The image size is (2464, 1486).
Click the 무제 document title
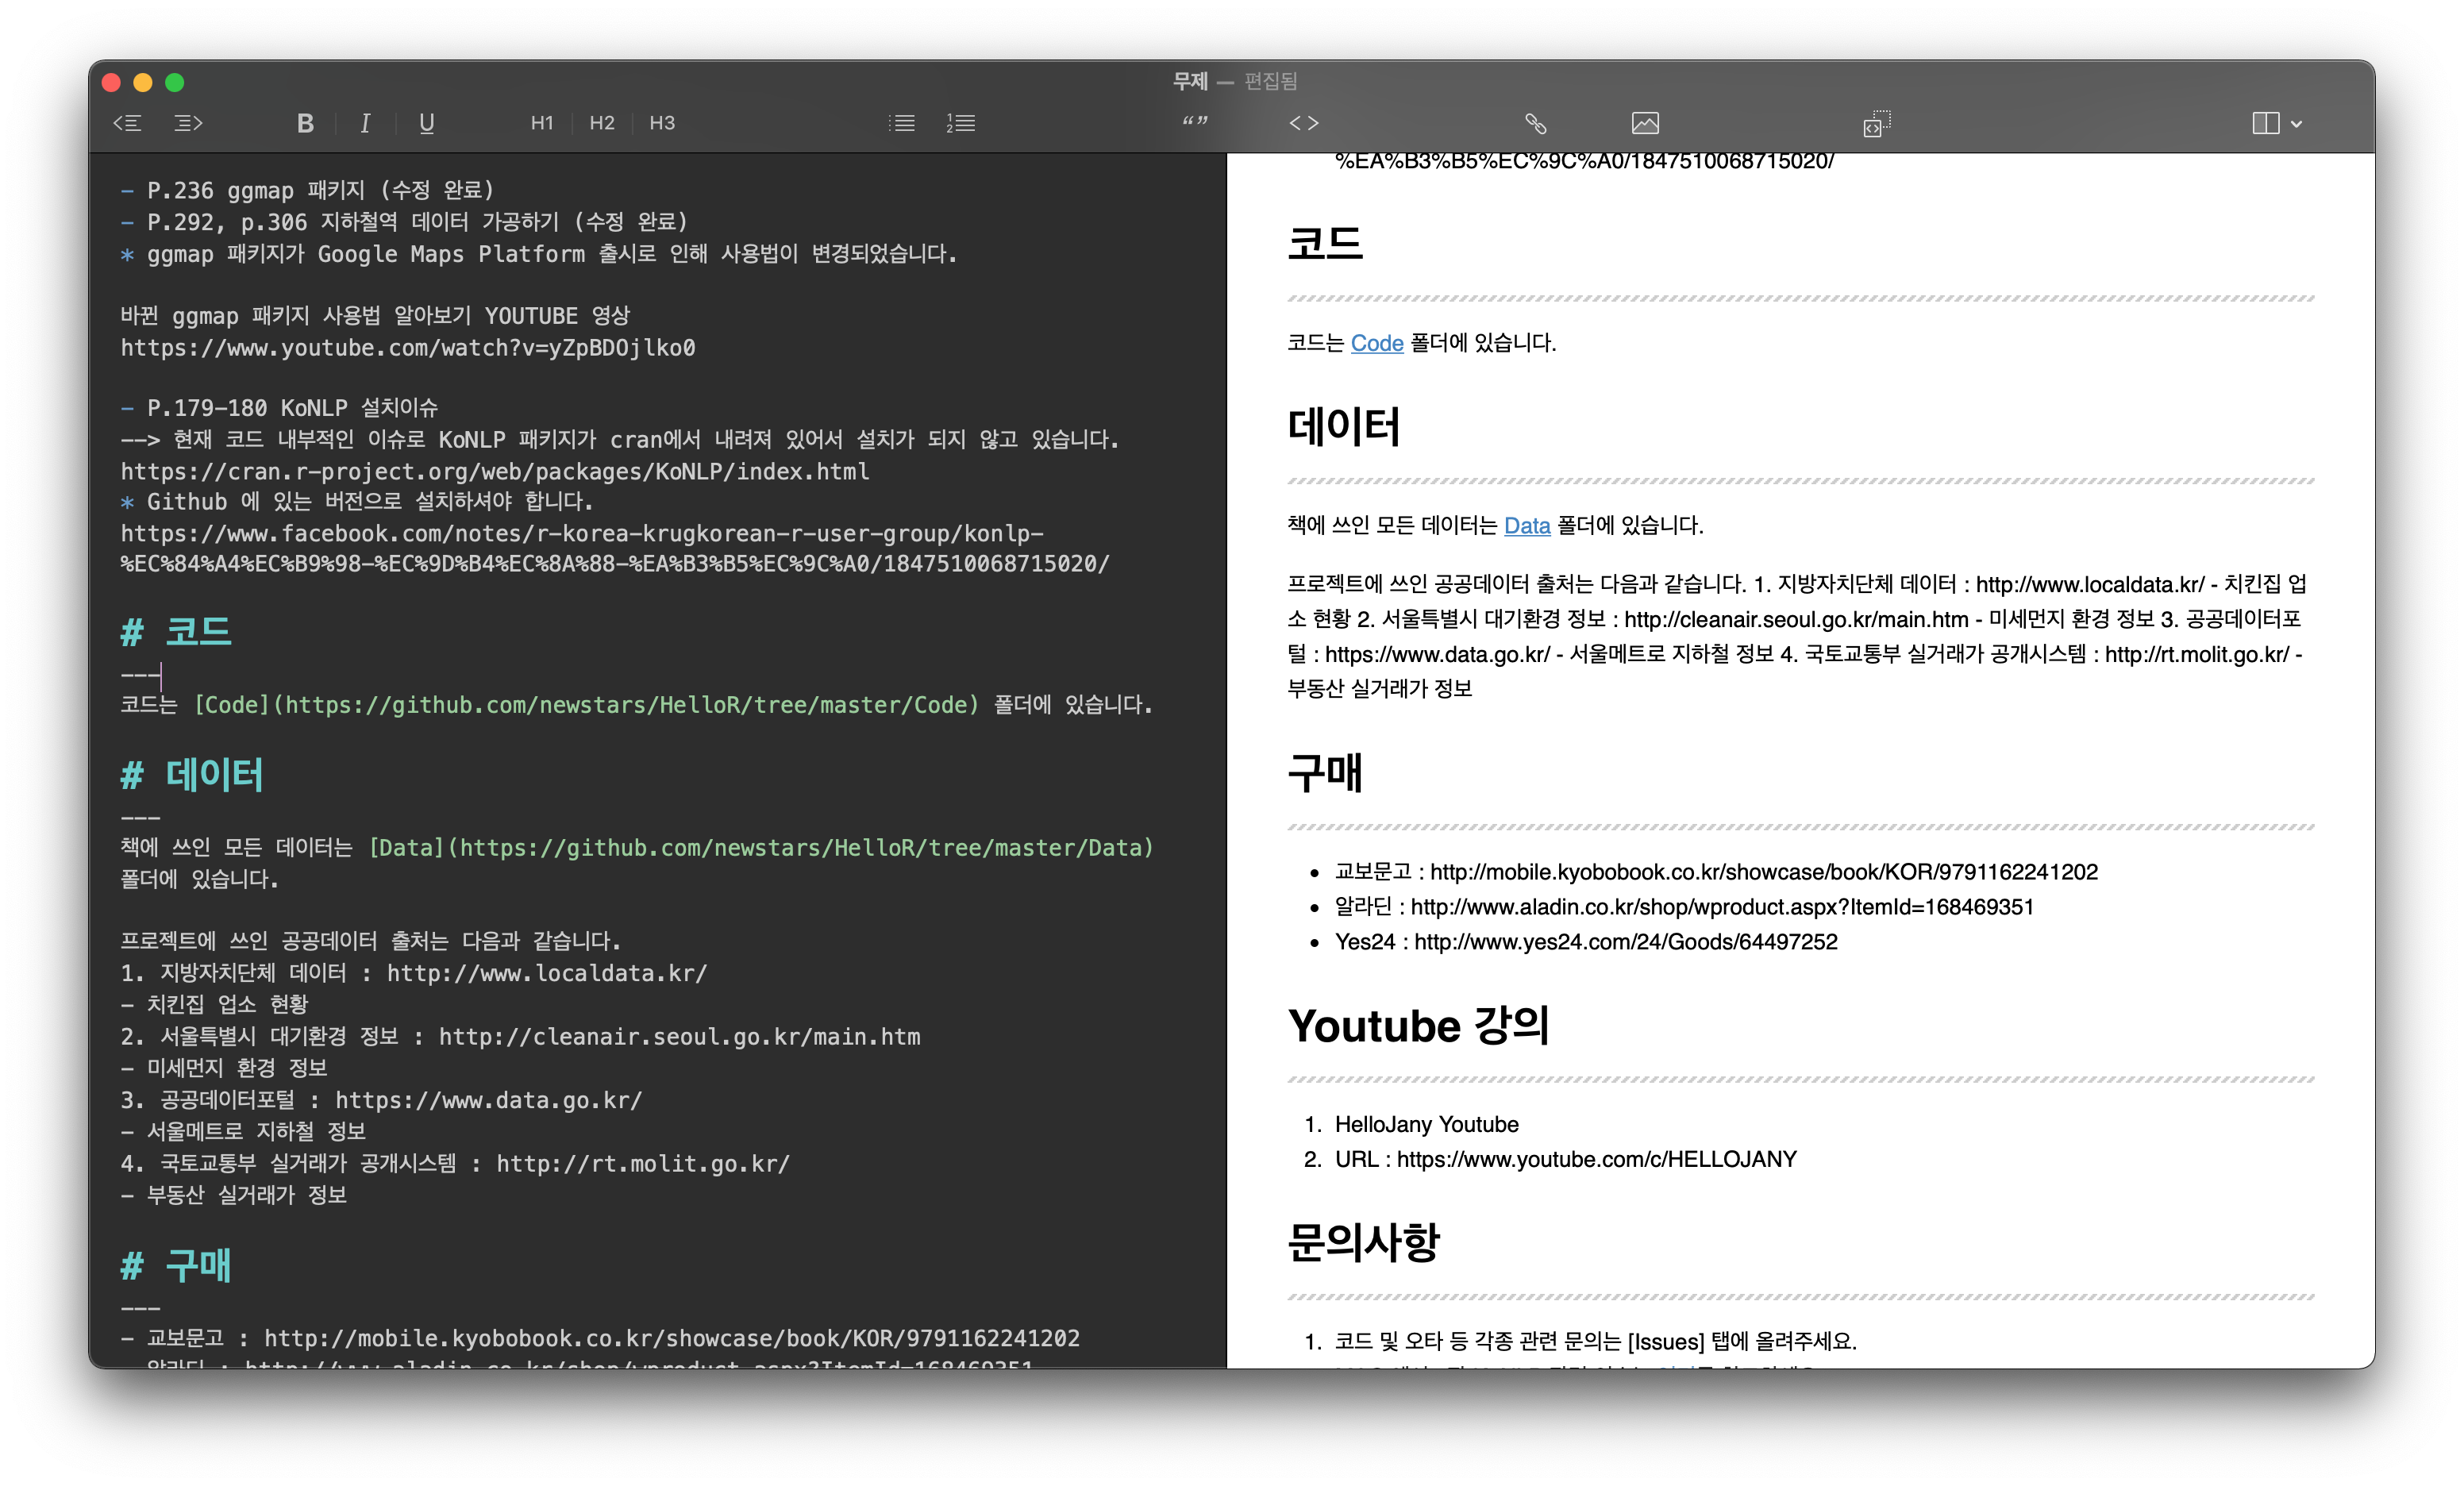[x=1190, y=81]
